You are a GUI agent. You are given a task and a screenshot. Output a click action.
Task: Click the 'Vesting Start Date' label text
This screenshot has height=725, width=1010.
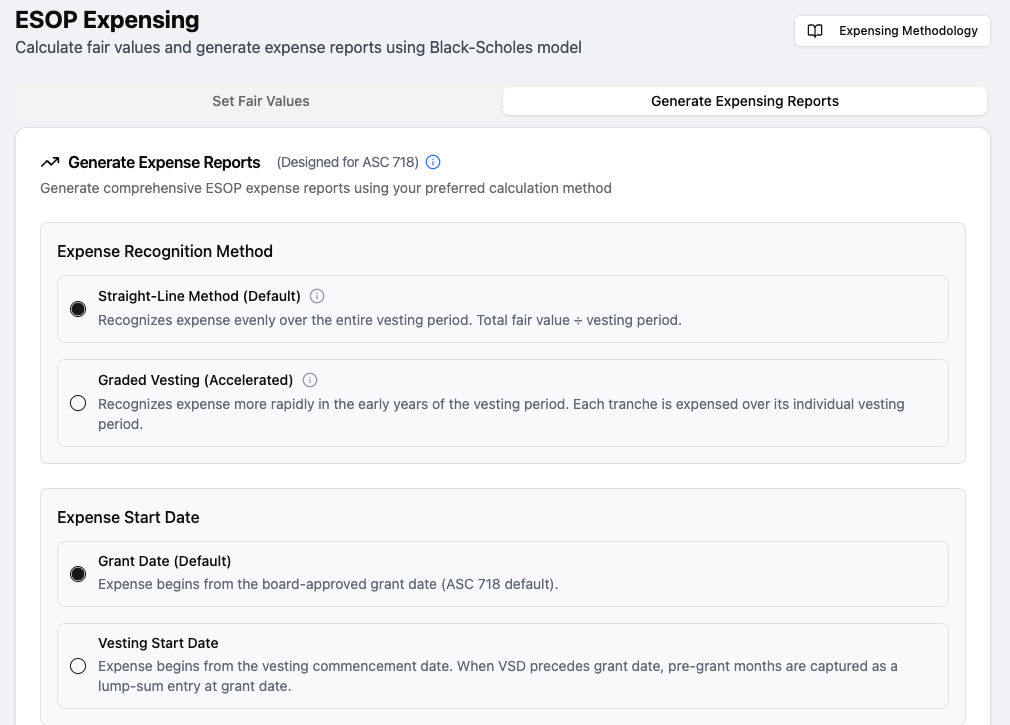coord(158,643)
